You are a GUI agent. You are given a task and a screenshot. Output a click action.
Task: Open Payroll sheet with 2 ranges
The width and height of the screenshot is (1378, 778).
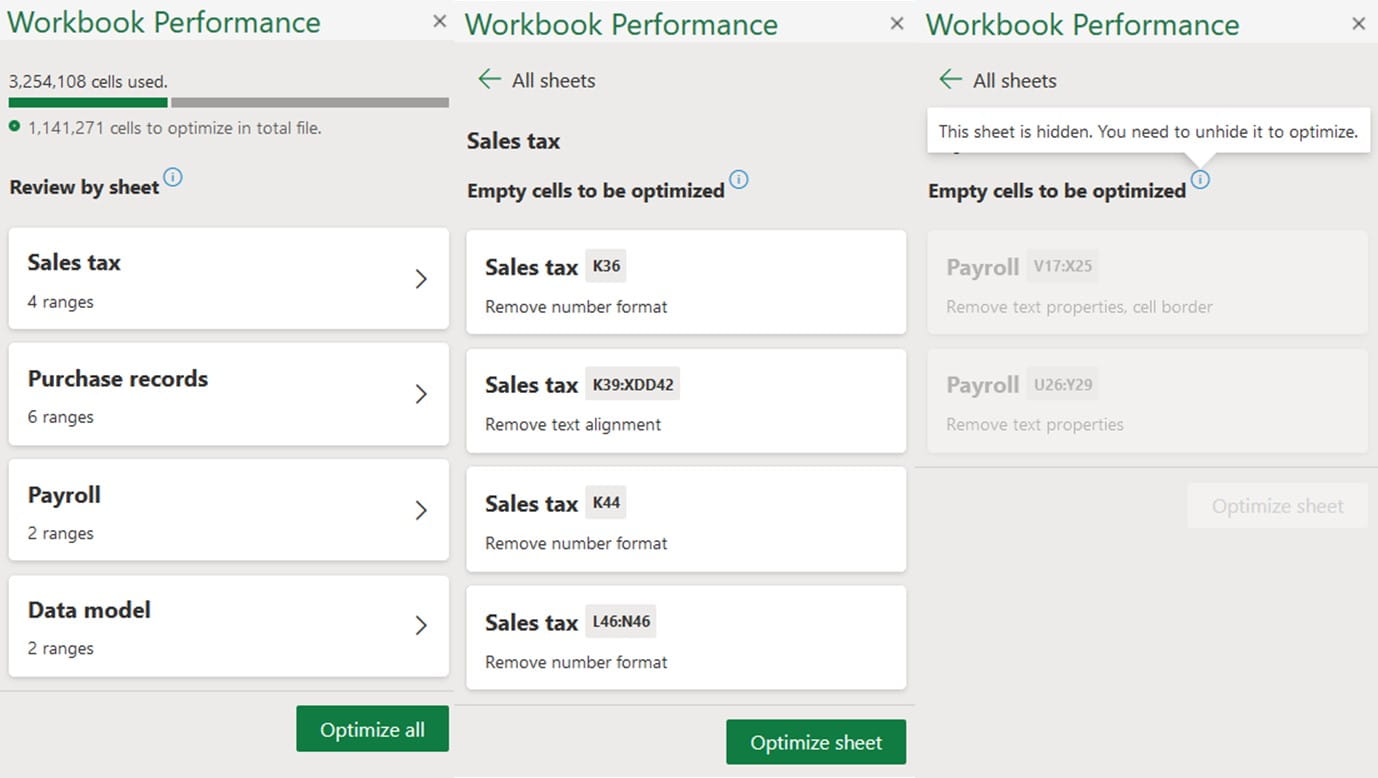coord(228,510)
